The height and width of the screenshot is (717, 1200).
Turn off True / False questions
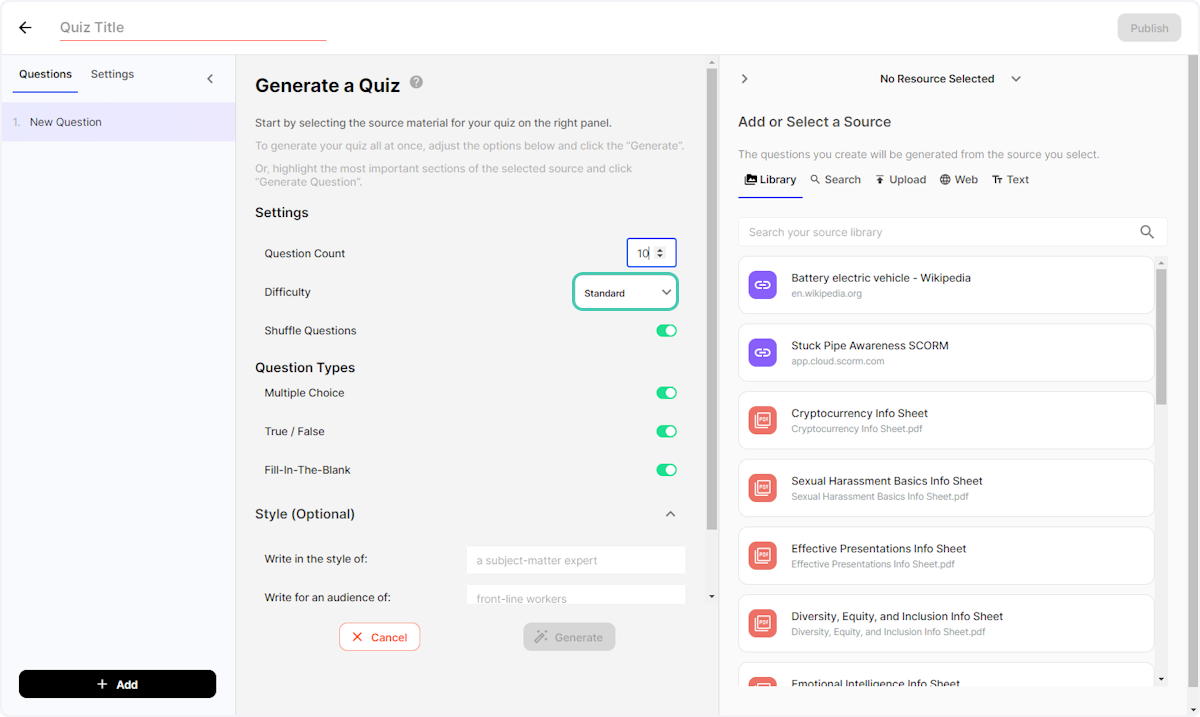[666, 431]
